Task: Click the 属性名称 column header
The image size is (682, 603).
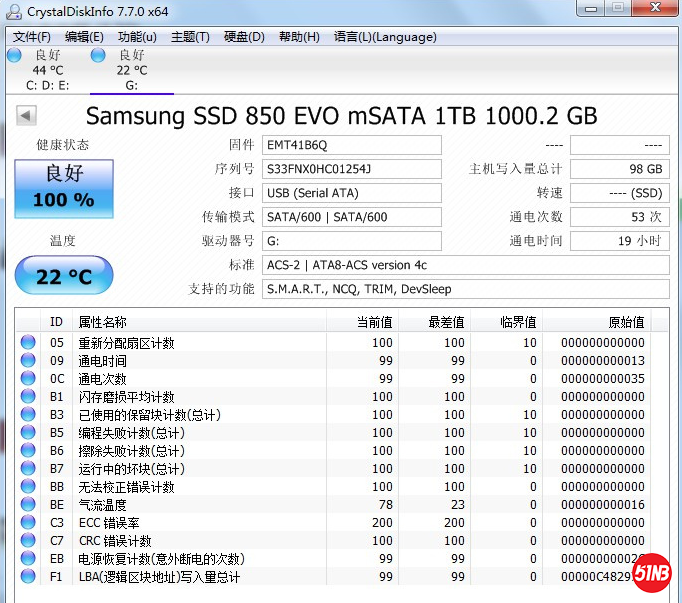Action: pyautogui.click(x=199, y=322)
